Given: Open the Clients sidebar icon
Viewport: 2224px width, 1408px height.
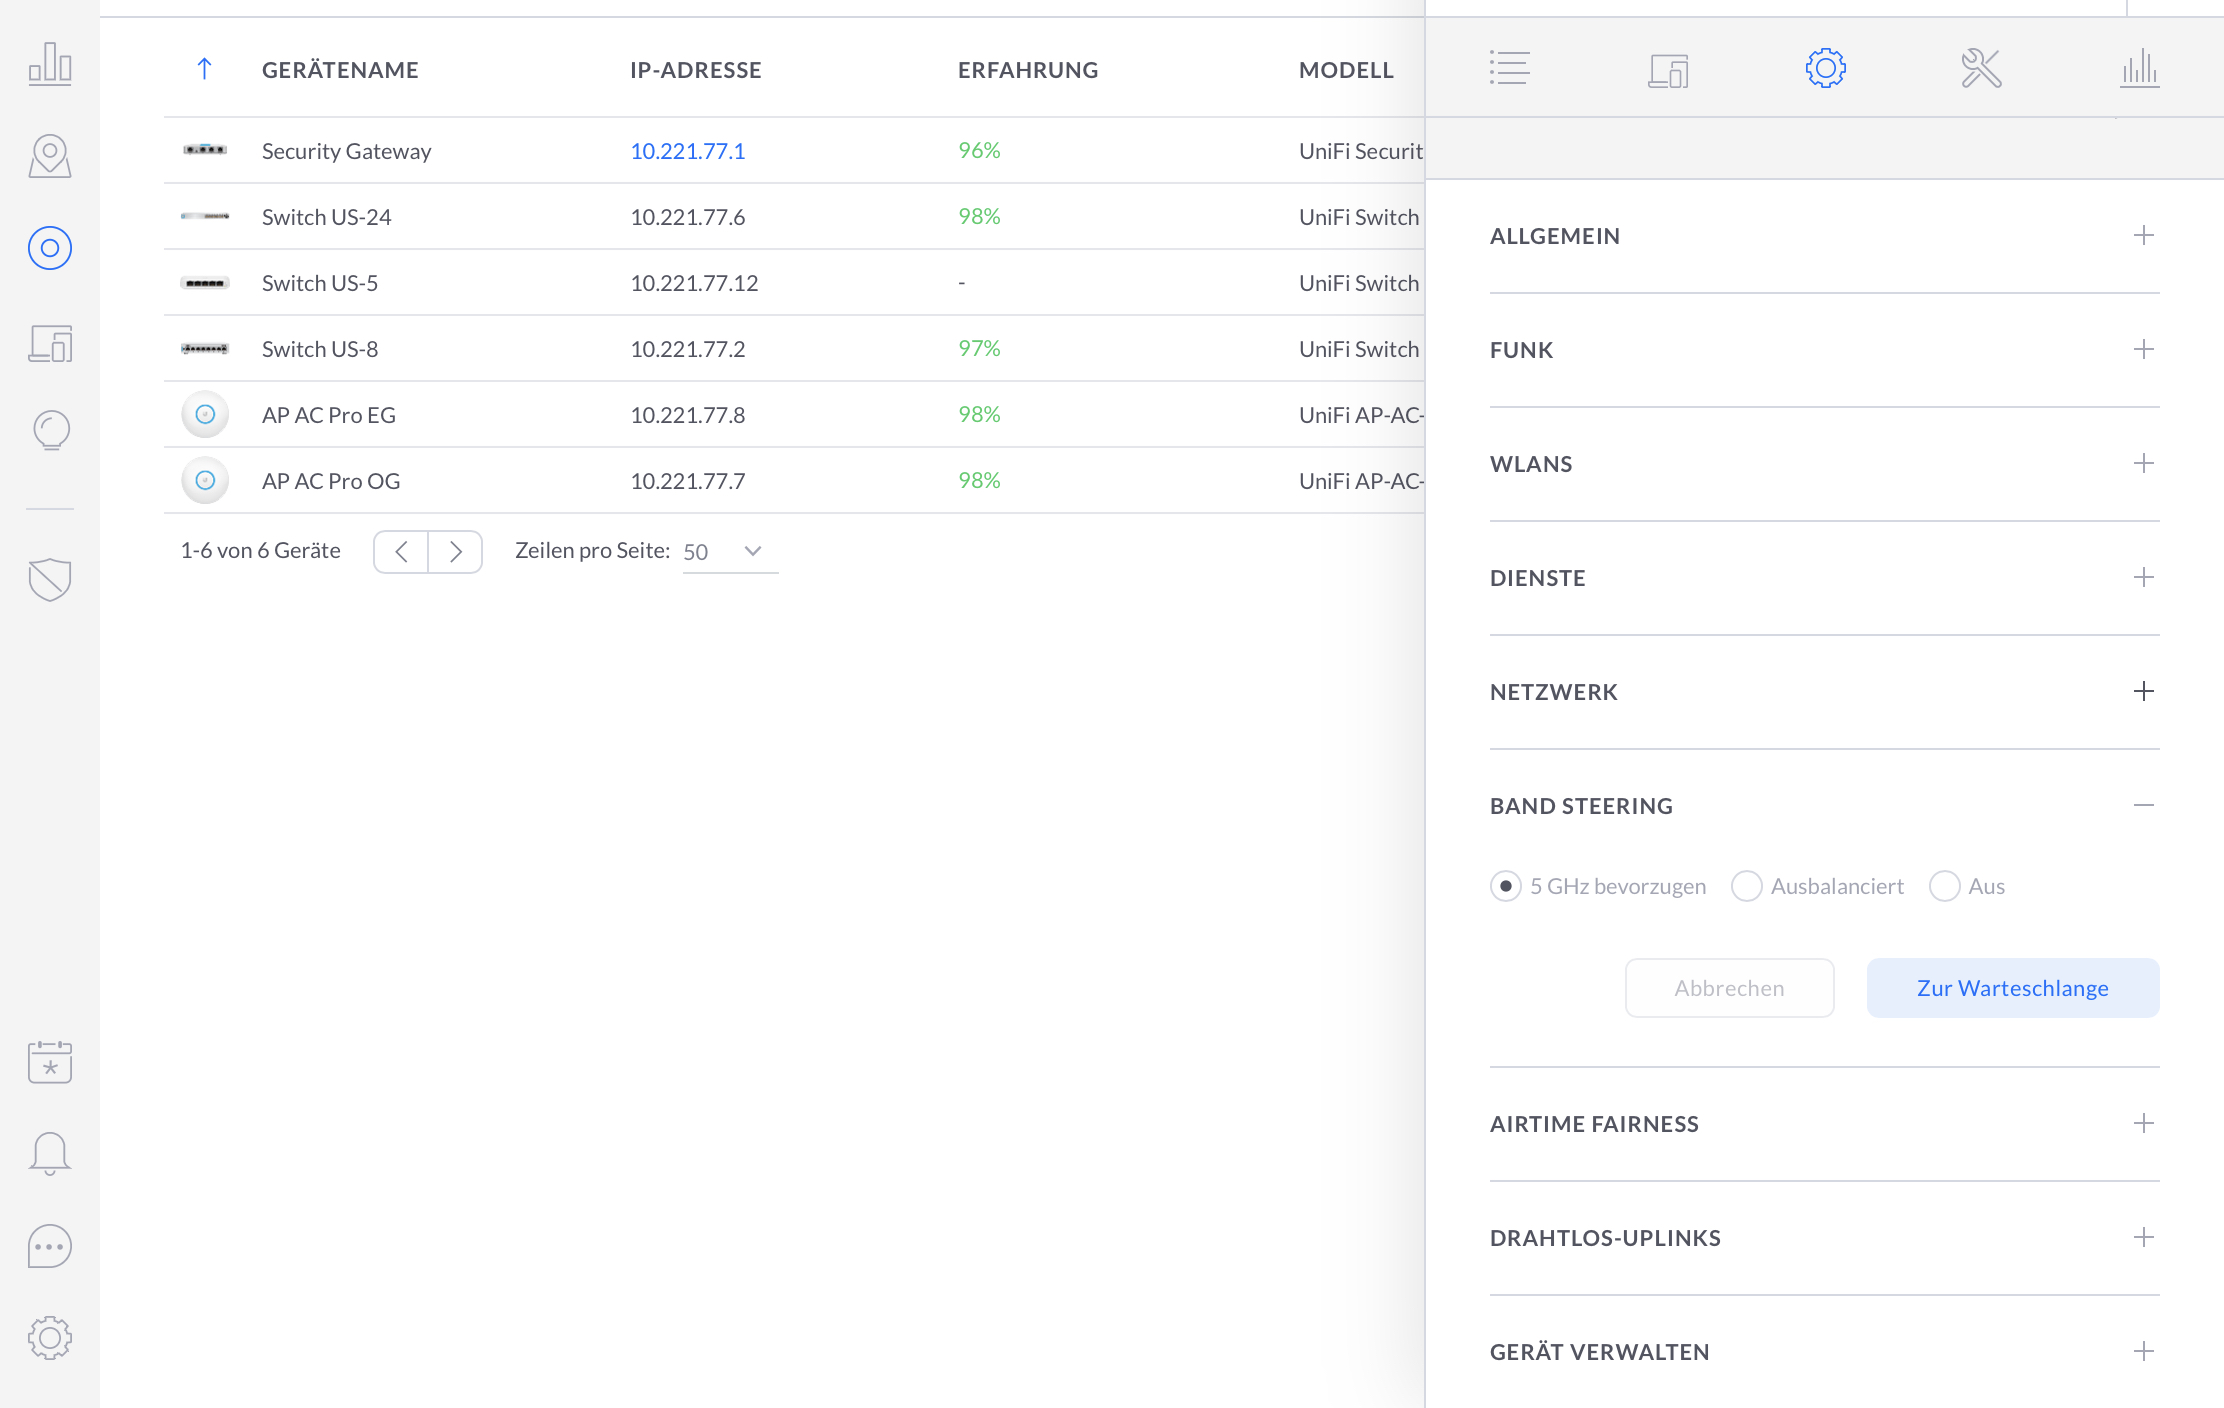Looking at the screenshot, I should pos(50,343).
